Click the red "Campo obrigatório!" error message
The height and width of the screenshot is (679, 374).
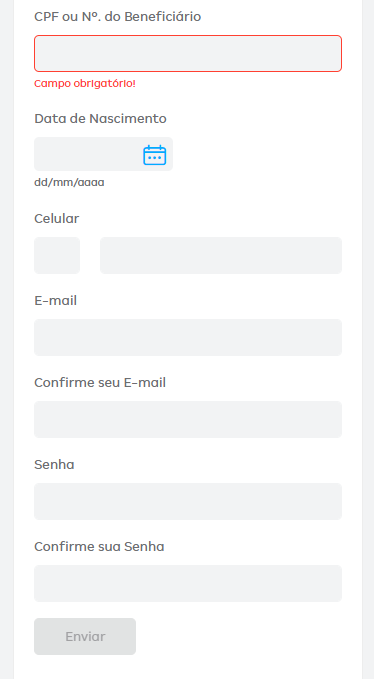pyautogui.click(x=85, y=84)
